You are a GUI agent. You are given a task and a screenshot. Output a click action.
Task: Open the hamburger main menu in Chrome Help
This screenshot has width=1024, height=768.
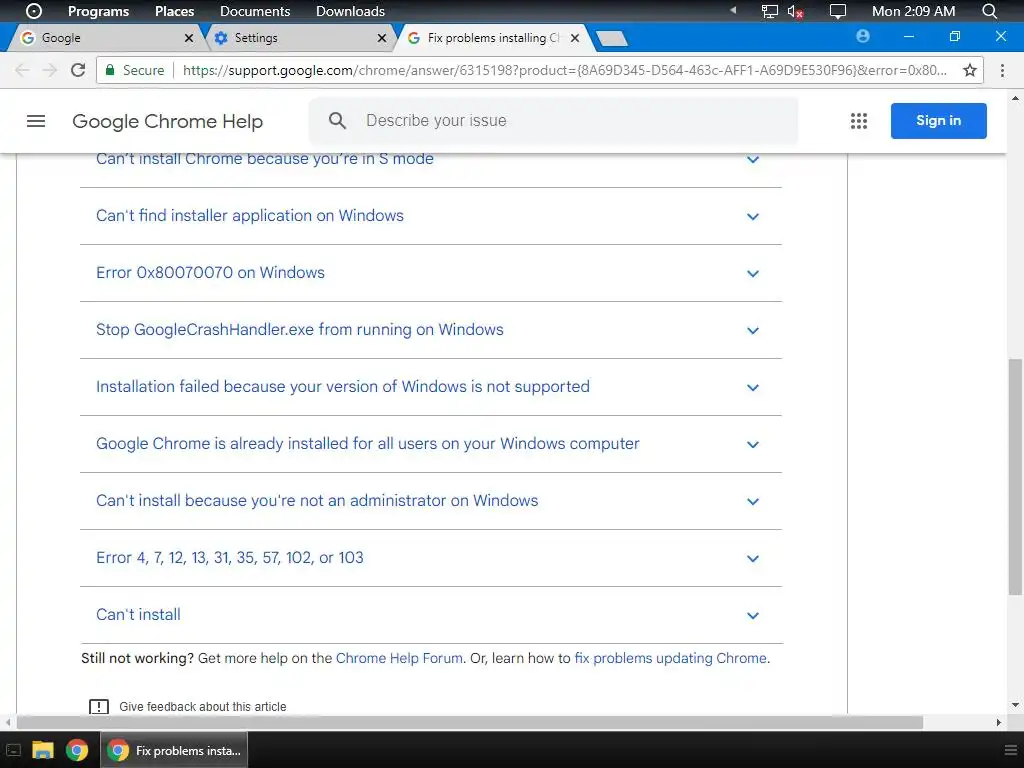[36, 121]
